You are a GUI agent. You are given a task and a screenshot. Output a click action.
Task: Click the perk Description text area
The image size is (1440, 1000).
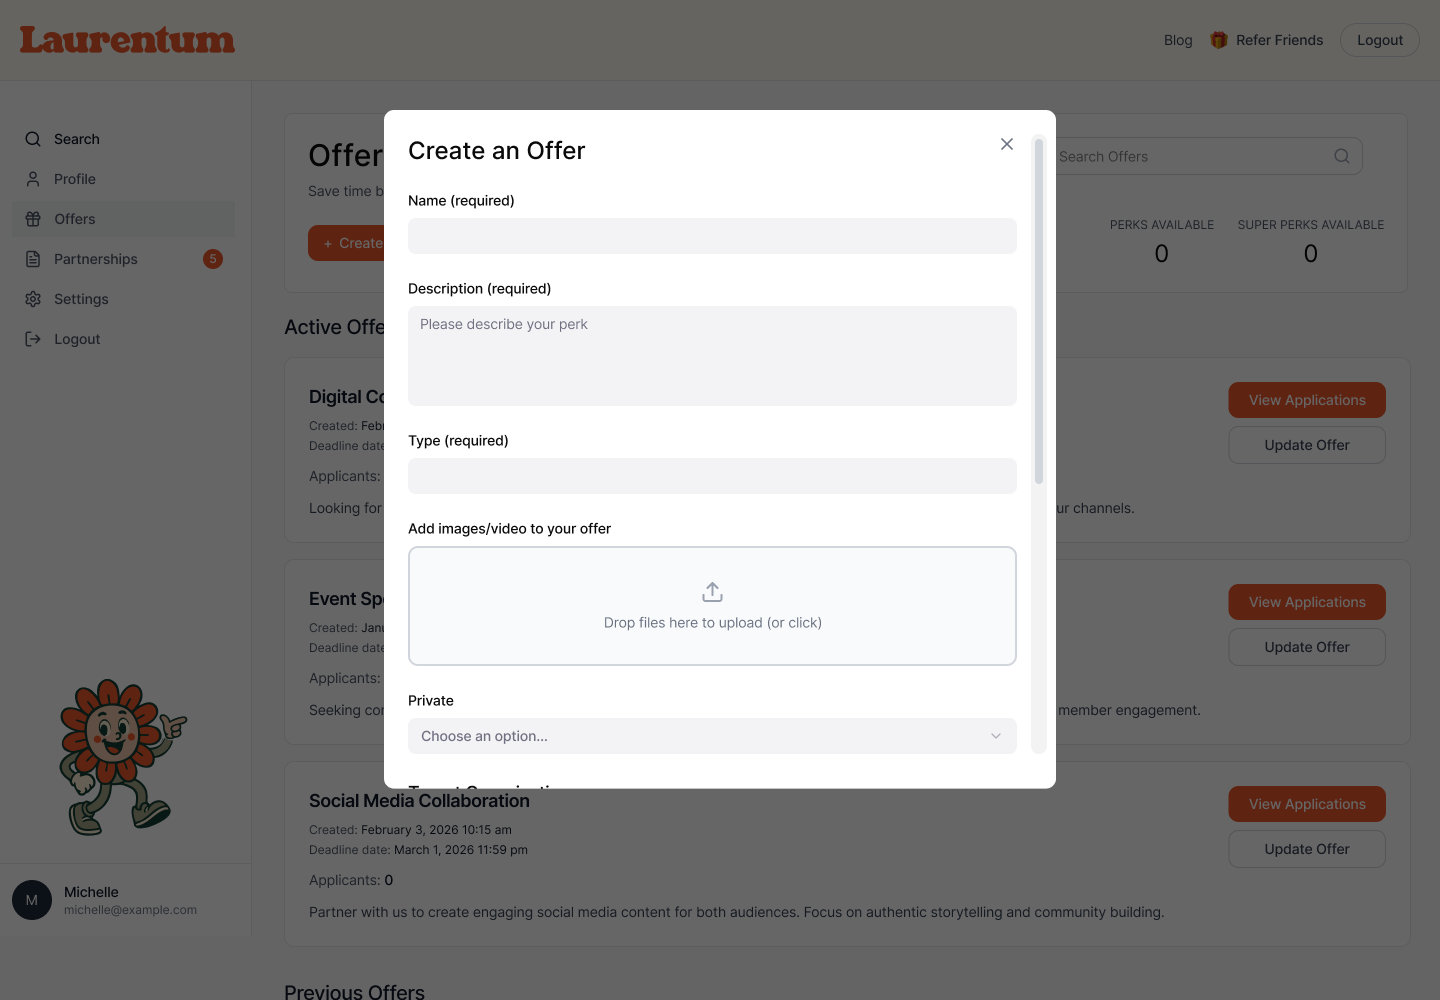click(712, 356)
